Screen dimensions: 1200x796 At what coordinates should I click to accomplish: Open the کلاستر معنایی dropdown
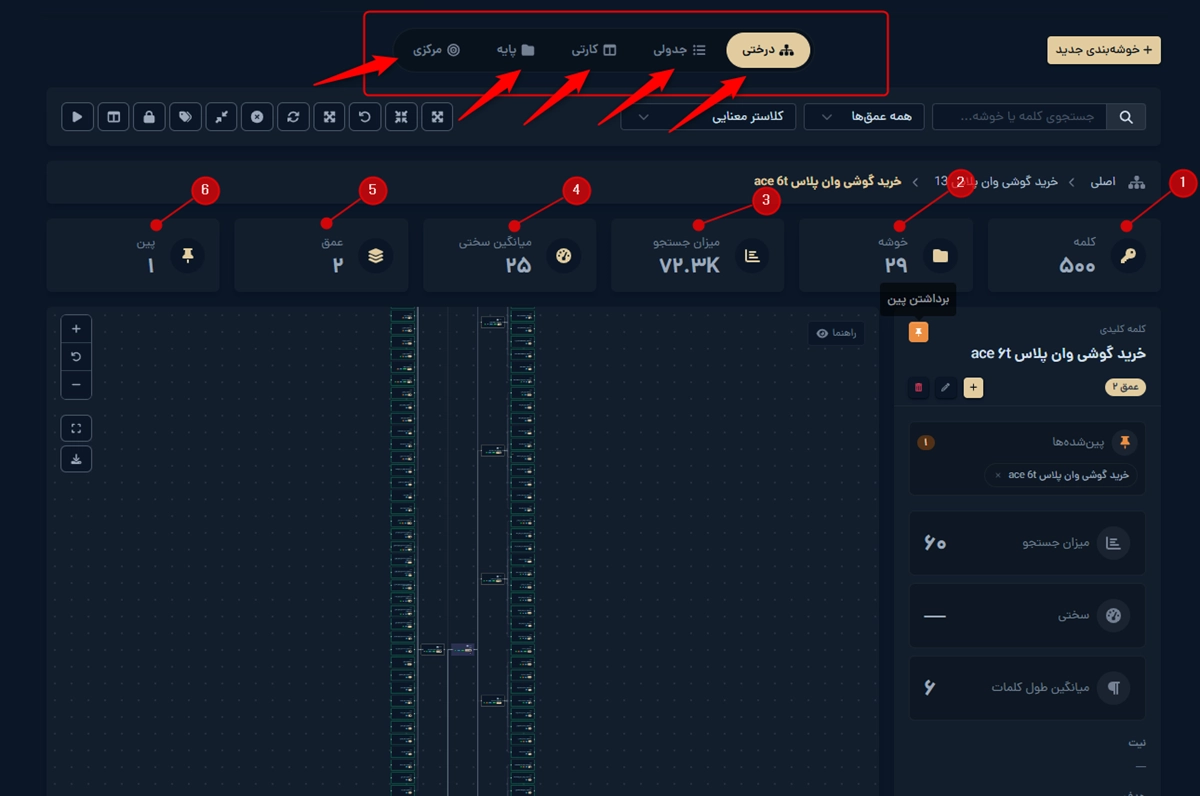[708, 117]
